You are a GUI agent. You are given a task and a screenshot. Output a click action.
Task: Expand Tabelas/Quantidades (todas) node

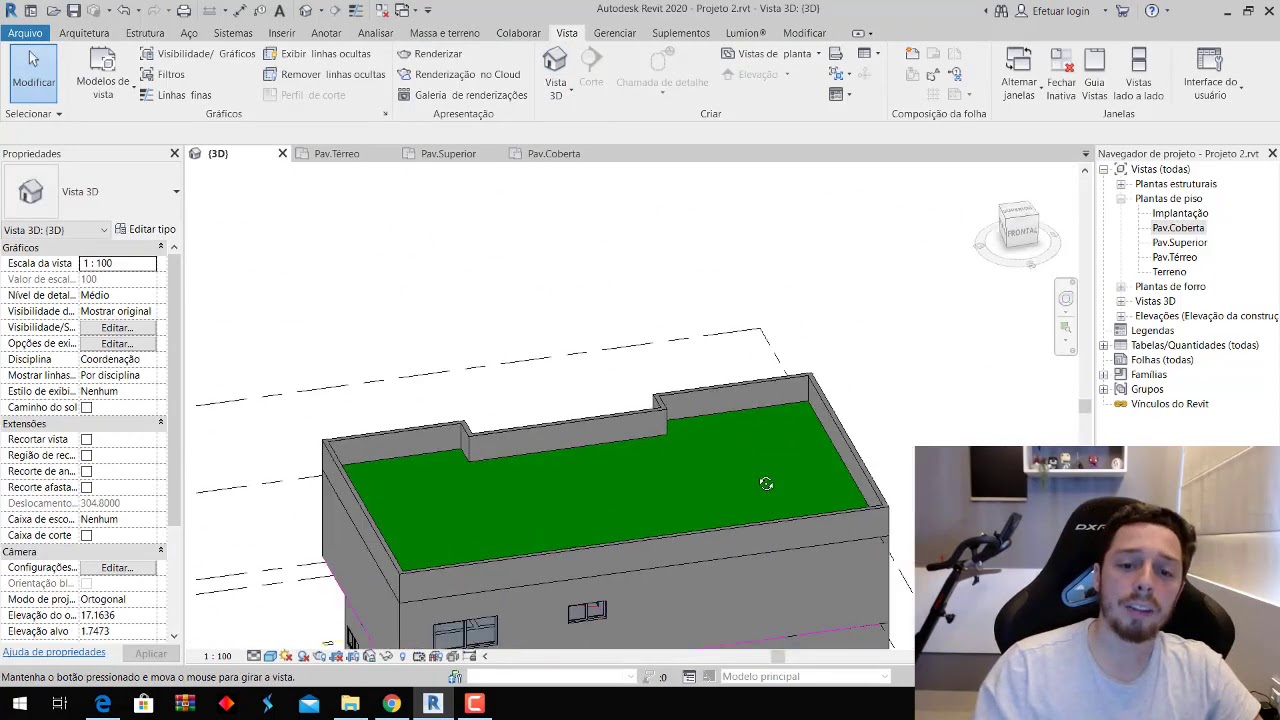[1104, 345]
